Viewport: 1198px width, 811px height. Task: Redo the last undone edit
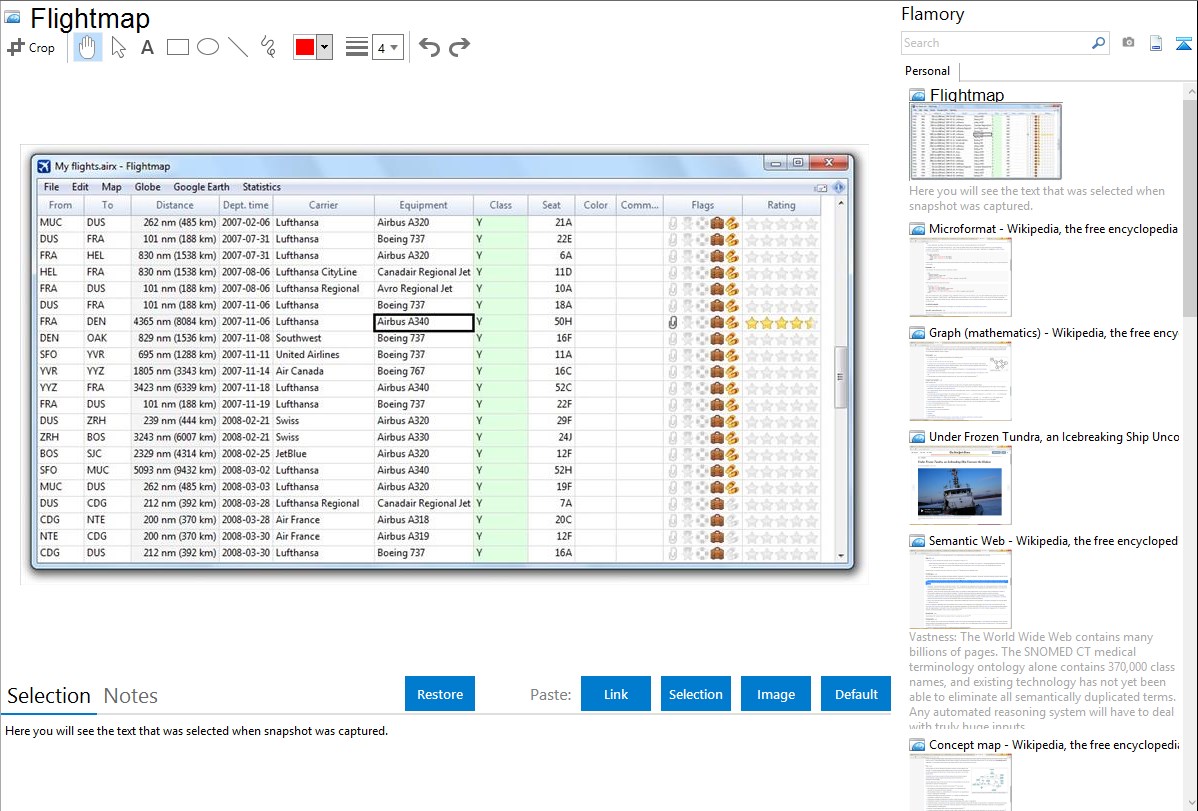[459, 47]
